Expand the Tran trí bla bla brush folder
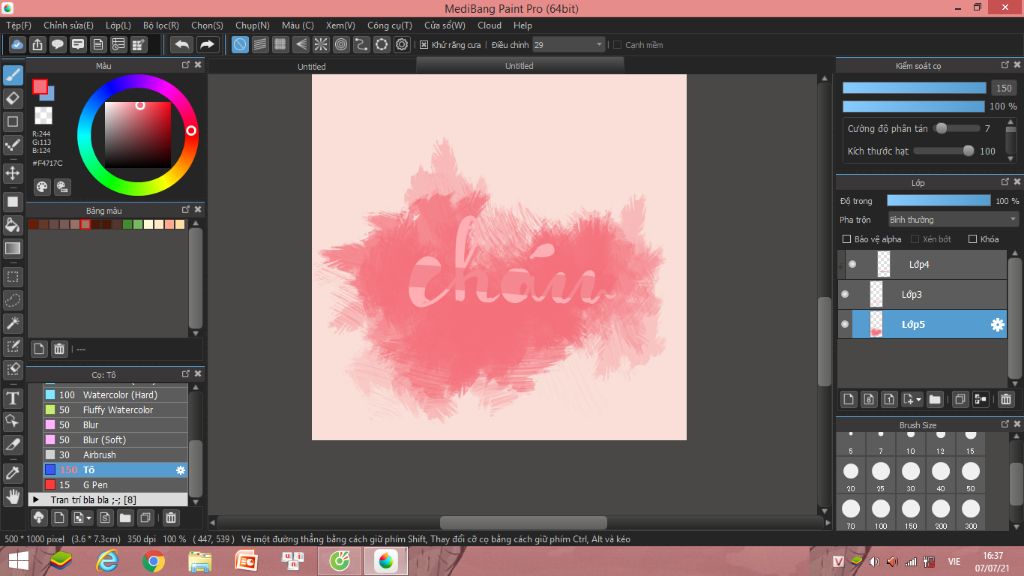 [36, 500]
